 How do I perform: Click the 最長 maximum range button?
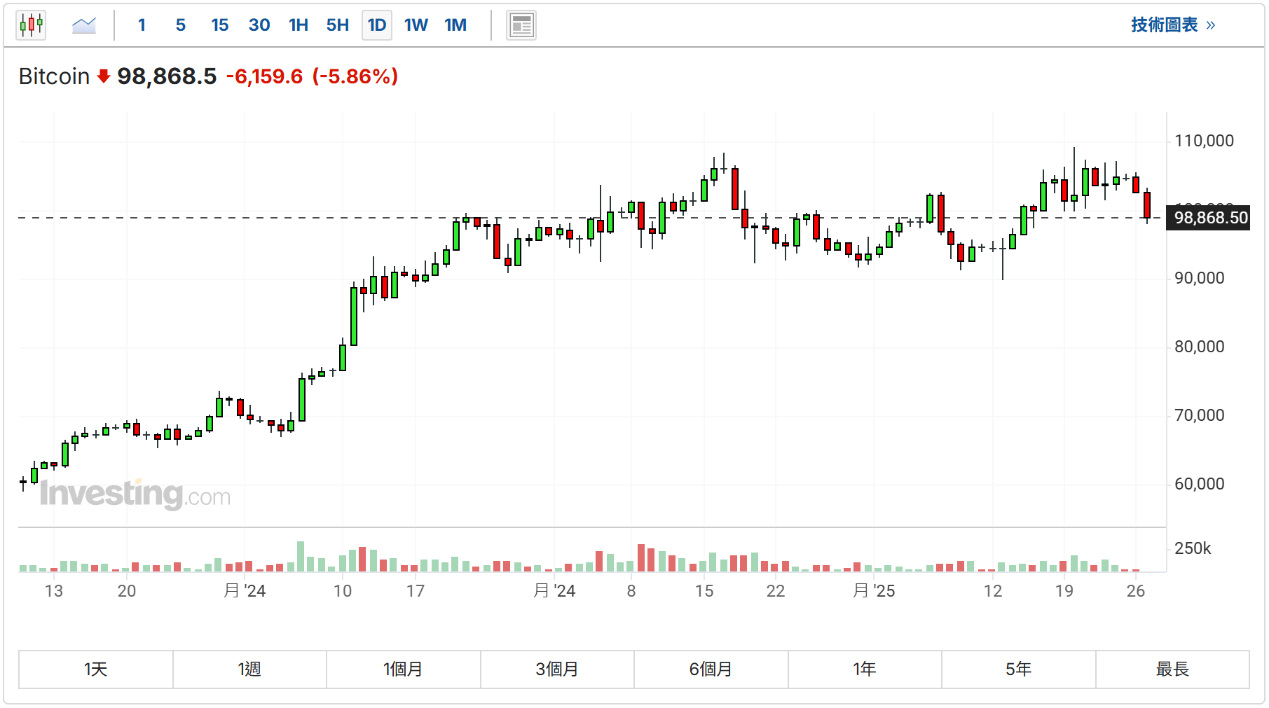point(1172,669)
